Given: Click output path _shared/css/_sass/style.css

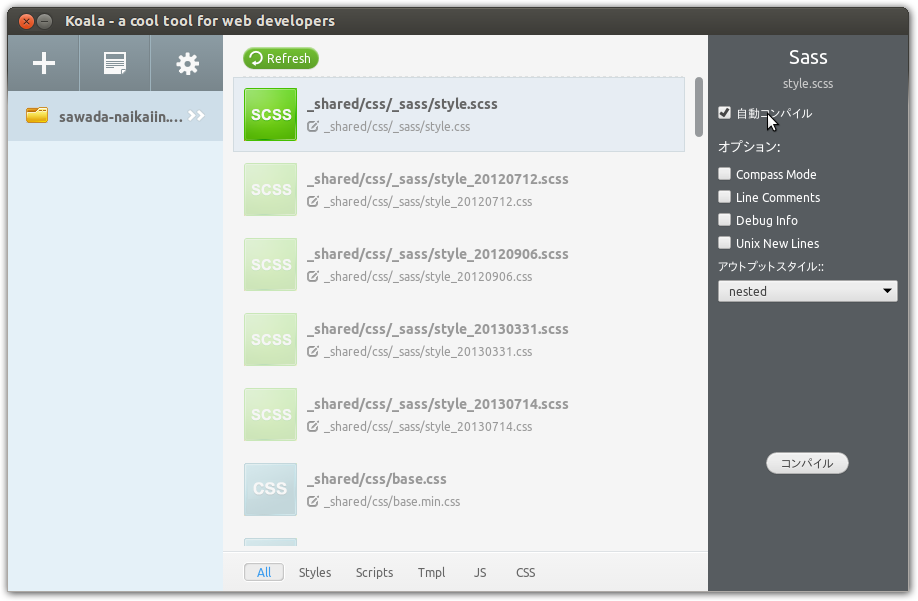Looking at the screenshot, I should pyautogui.click(x=397, y=126).
